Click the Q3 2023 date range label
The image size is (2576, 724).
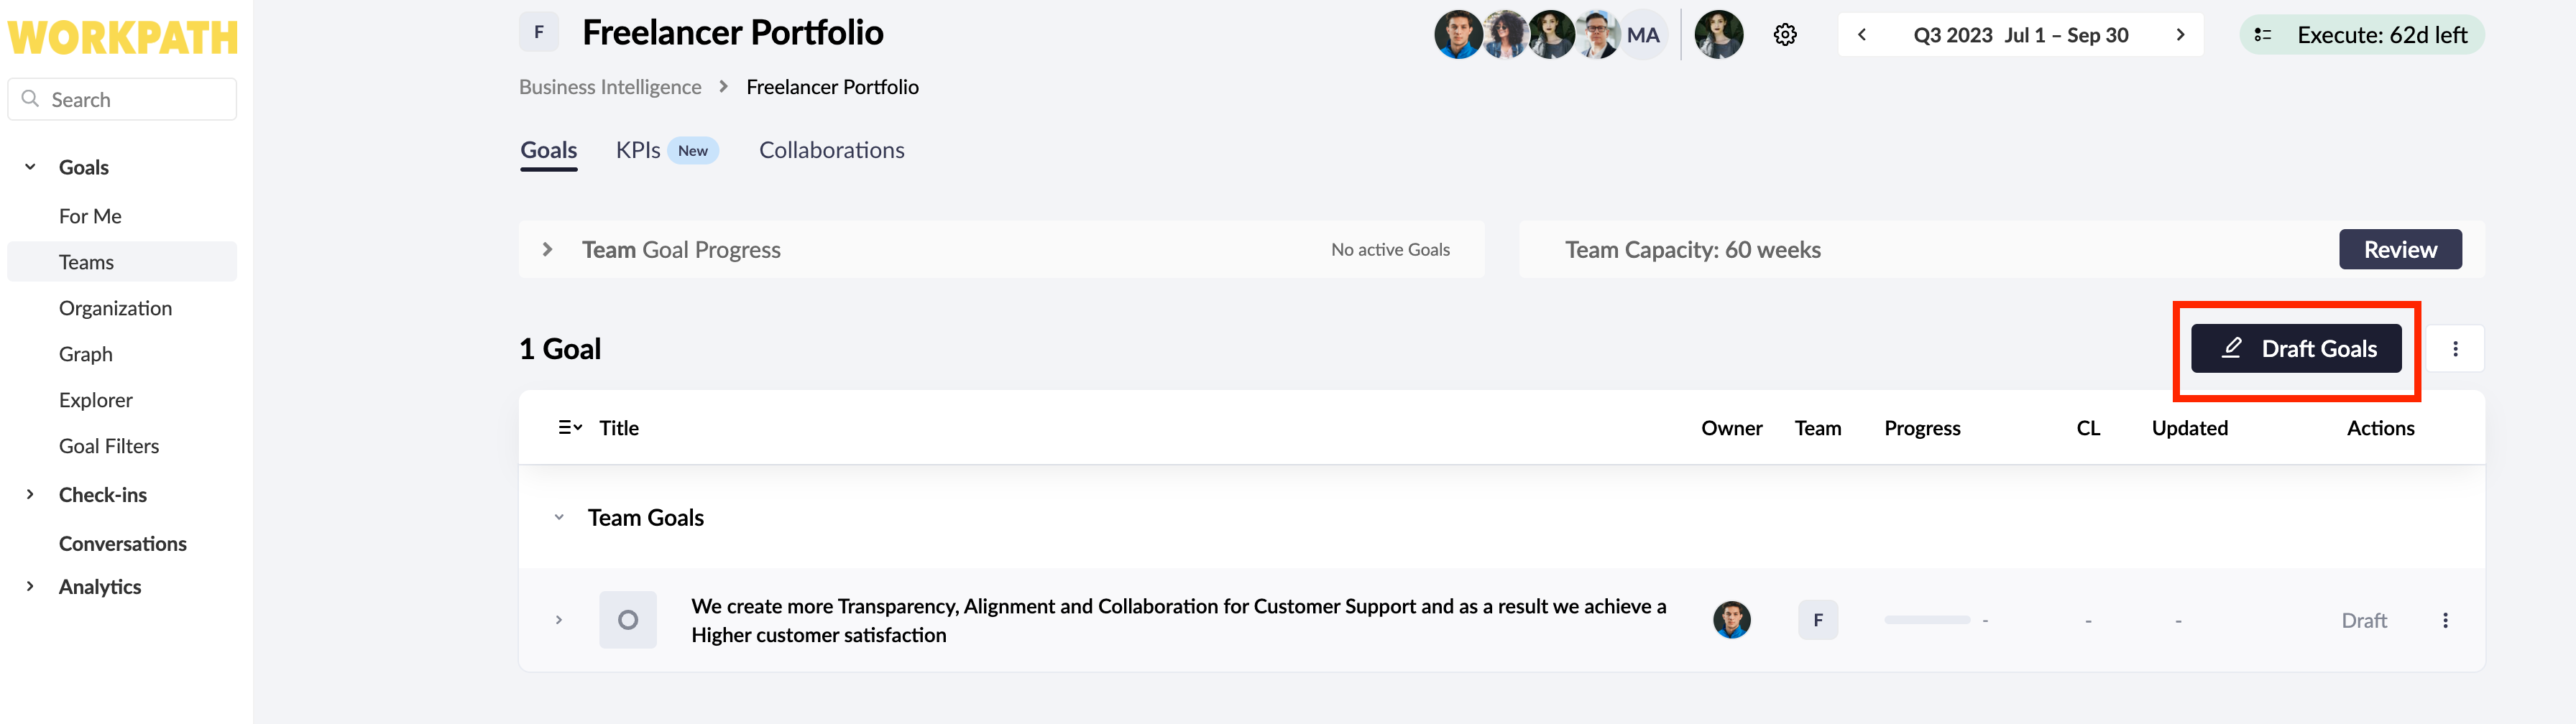(2021, 35)
